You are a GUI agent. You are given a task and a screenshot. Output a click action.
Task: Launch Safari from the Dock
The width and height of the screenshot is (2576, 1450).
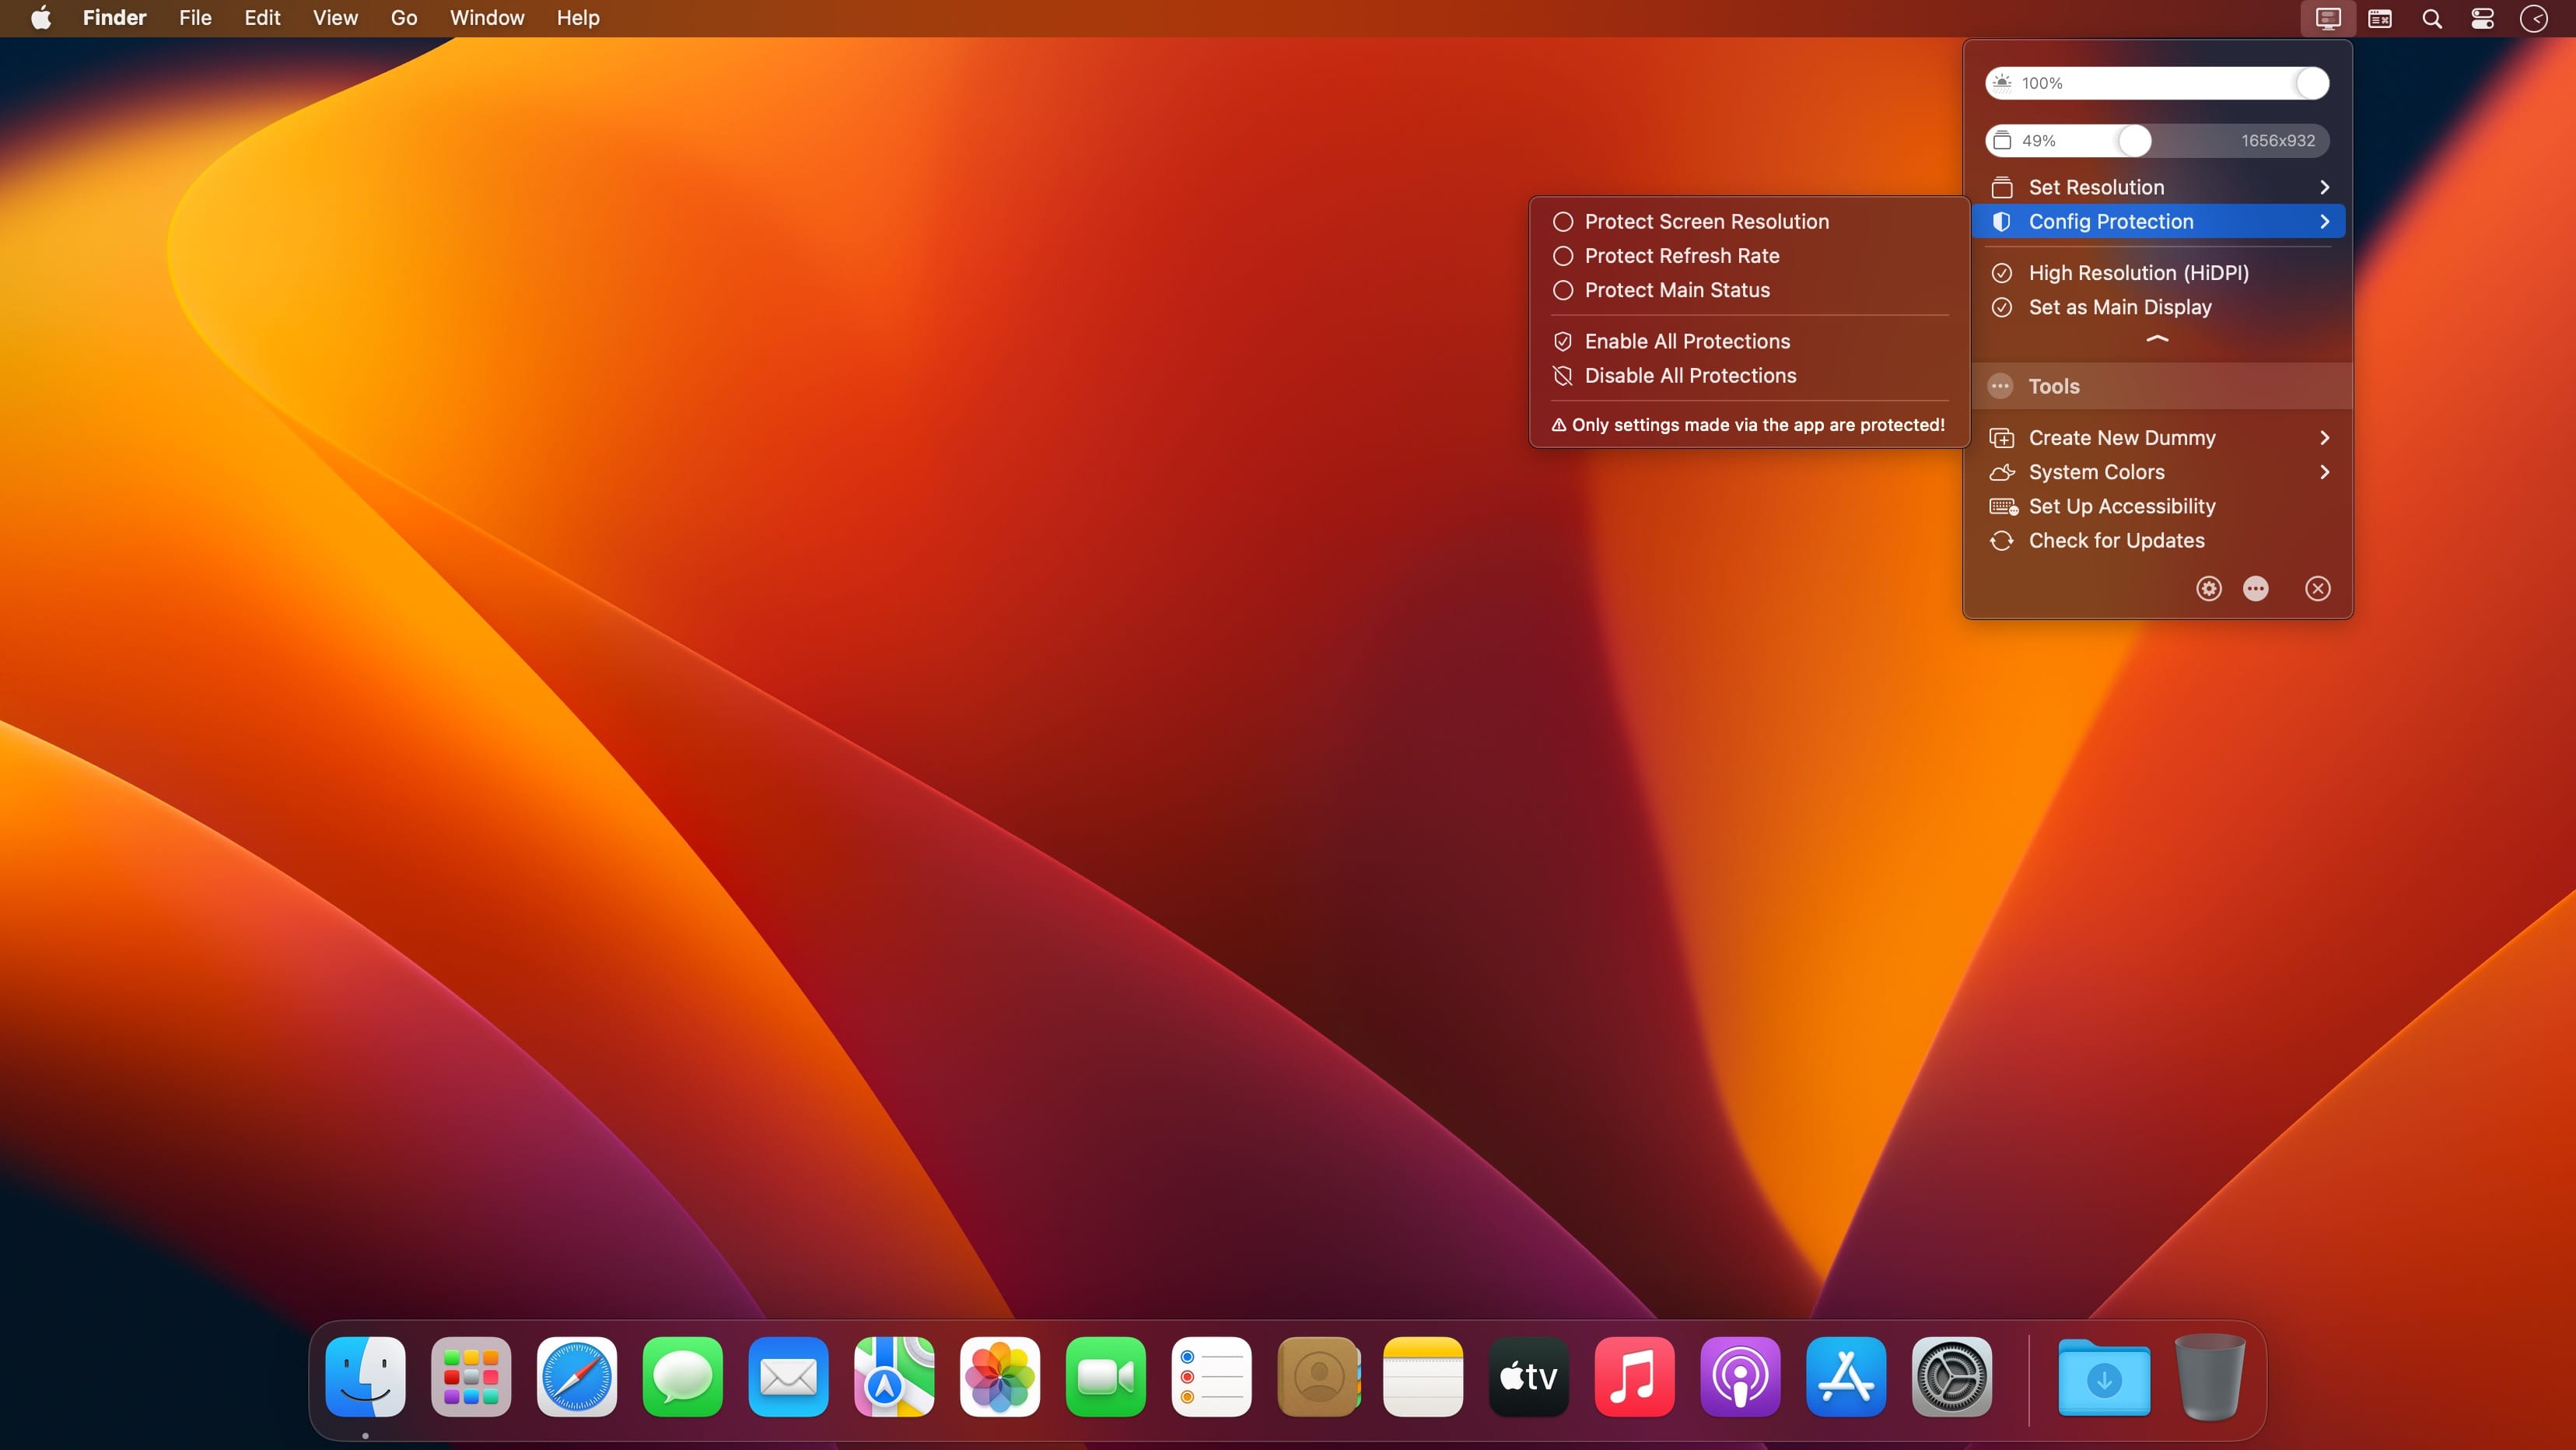576,1377
